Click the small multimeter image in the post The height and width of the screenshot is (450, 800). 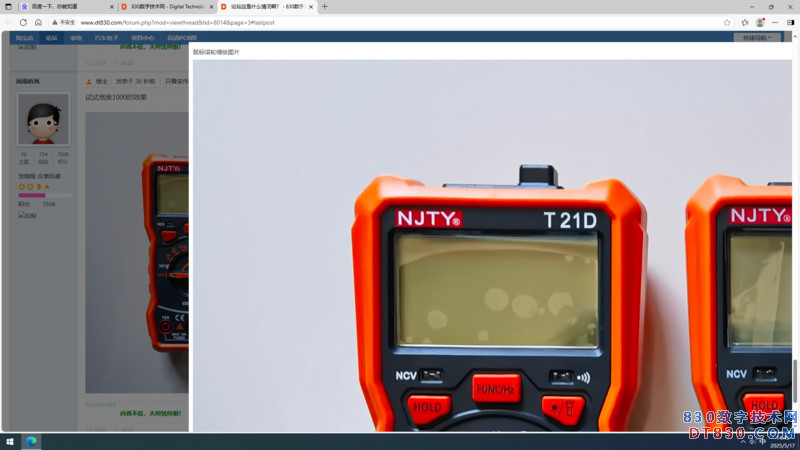165,250
